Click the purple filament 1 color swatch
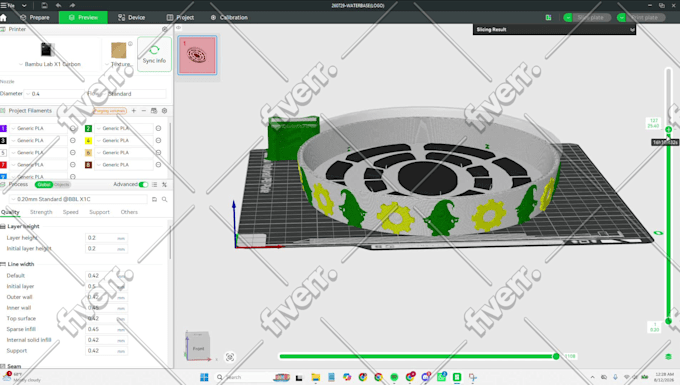 [3, 128]
